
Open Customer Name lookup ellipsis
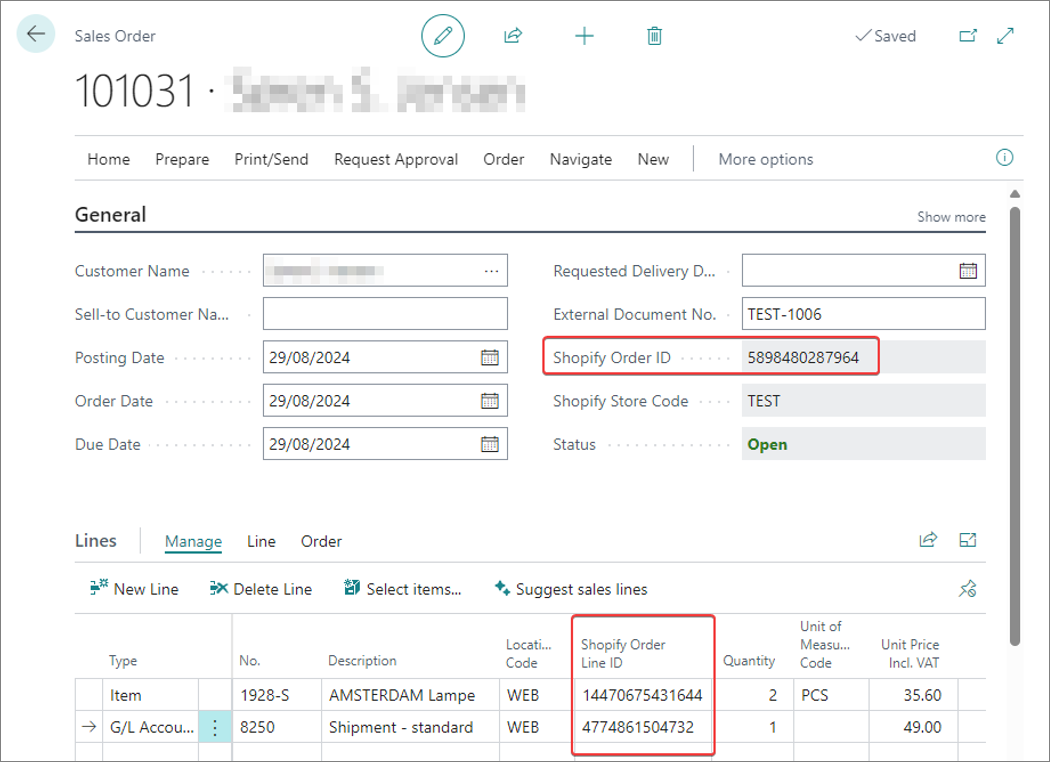492,271
